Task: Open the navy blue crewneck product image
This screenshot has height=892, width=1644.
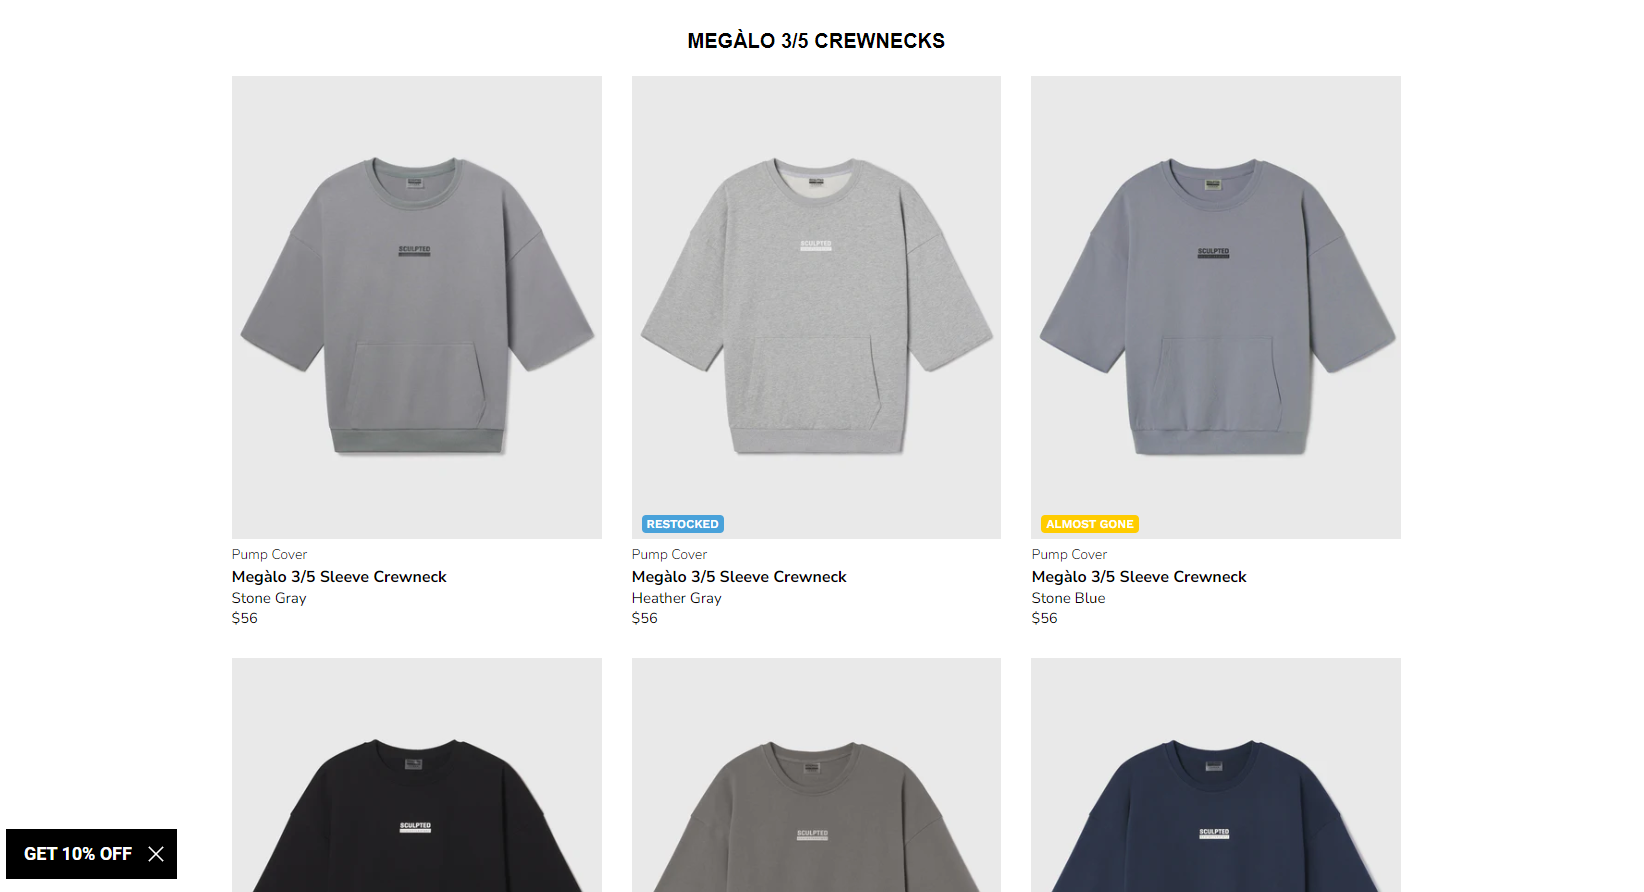Action: 1216,775
